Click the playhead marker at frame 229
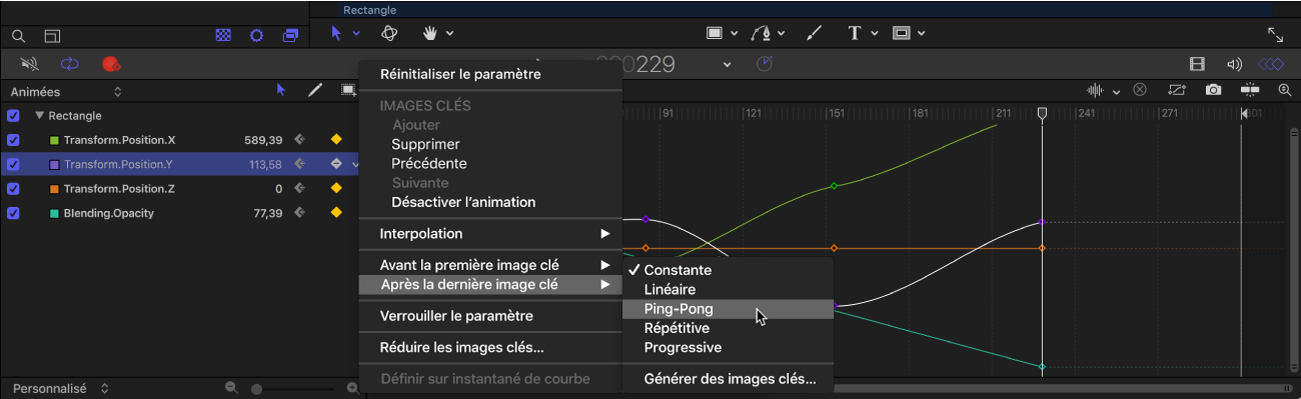1301x399 pixels. tap(1042, 115)
